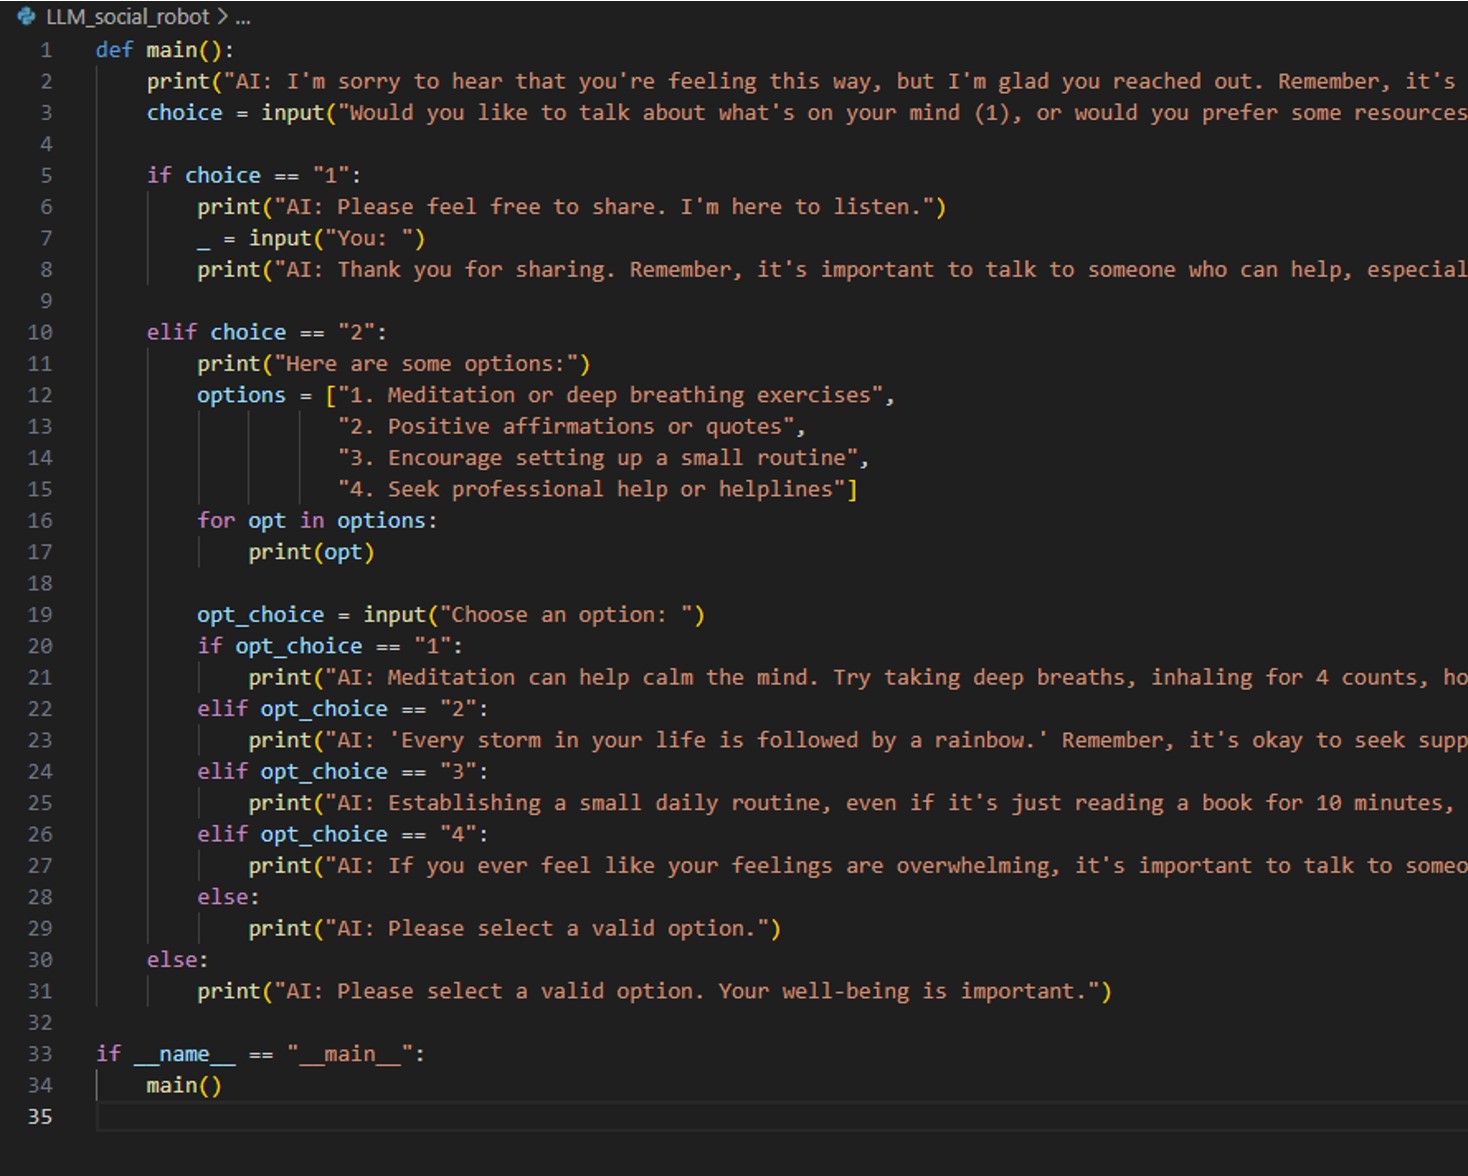Image resolution: width=1468 pixels, height=1176 pixels.
Task: Click the main() call on line 34
Action: point(184,1085)
